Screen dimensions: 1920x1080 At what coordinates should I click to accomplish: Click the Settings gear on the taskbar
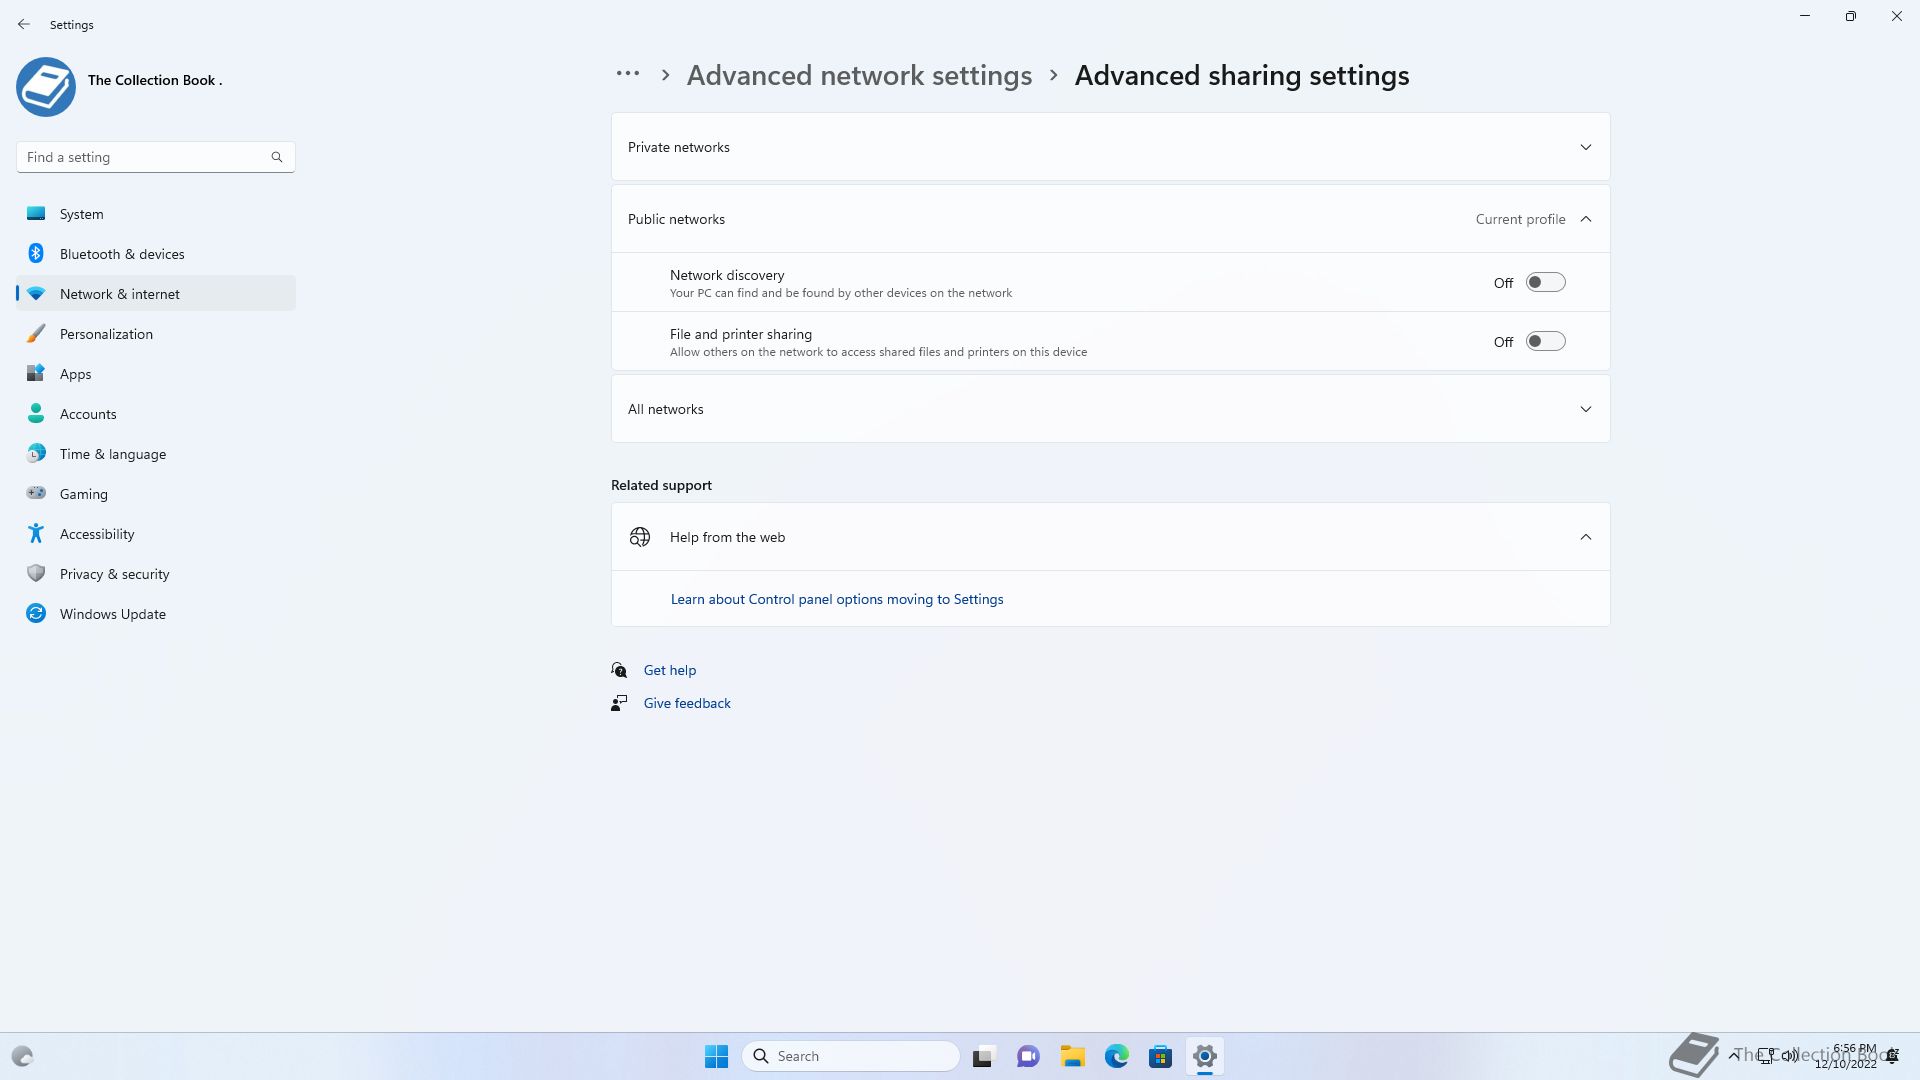[x=1204, y=1056]
